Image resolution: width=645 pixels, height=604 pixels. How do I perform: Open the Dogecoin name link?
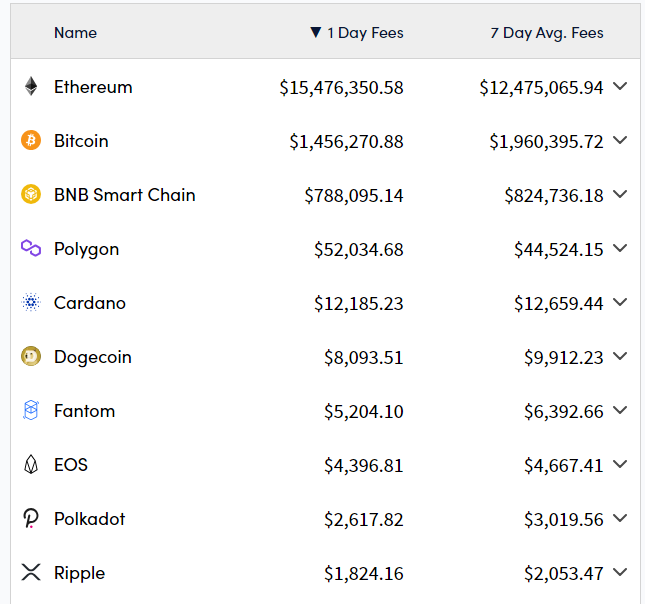pyautogui.click(x=93, y=357)
